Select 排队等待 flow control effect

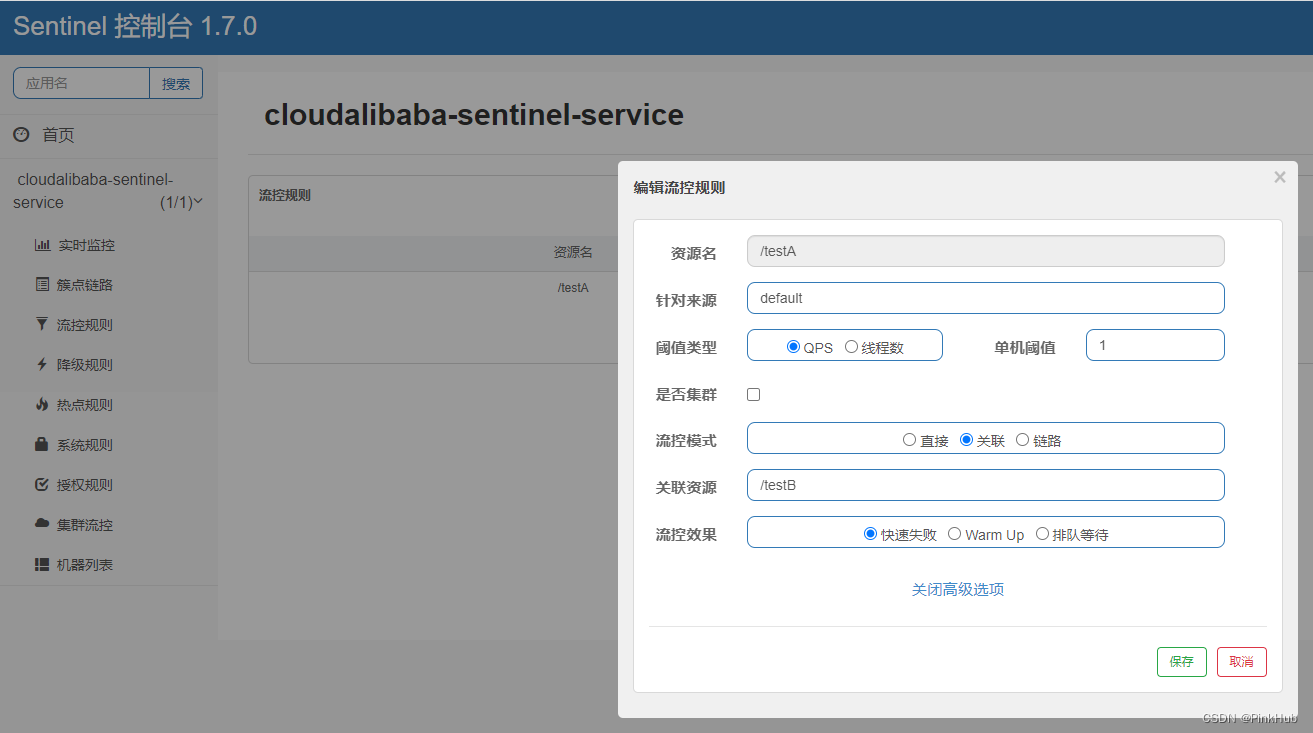tap(1043, 534)
